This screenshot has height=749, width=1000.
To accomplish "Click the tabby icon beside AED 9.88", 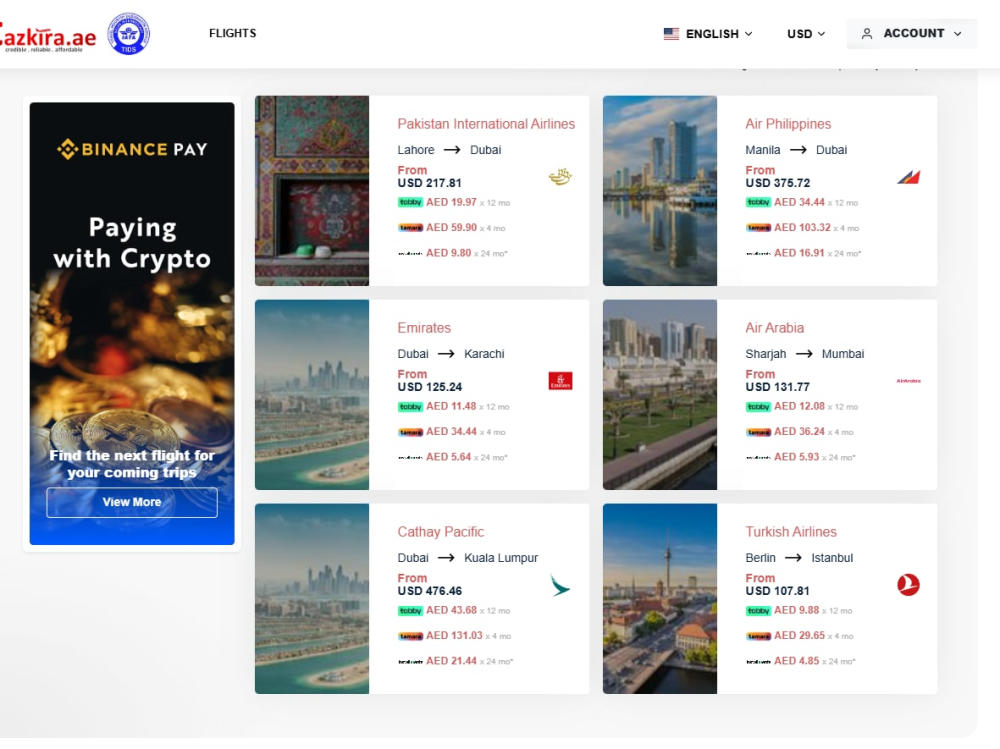I will pos(758,611).
